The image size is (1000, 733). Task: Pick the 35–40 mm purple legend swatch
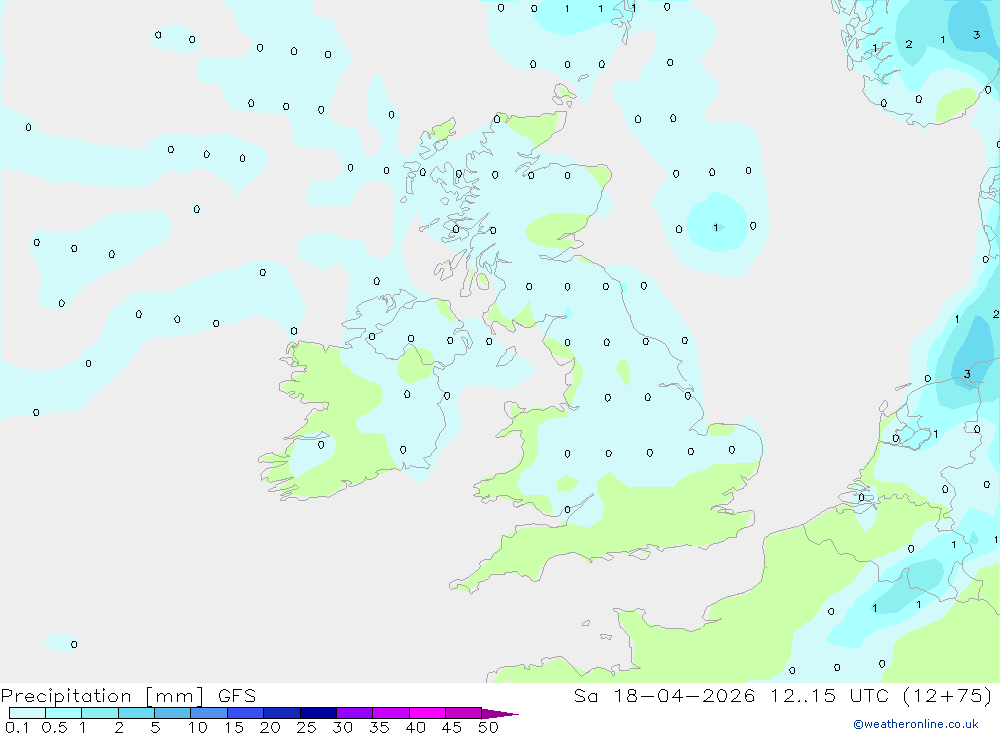pyautogui.click(x=391, y=713)
